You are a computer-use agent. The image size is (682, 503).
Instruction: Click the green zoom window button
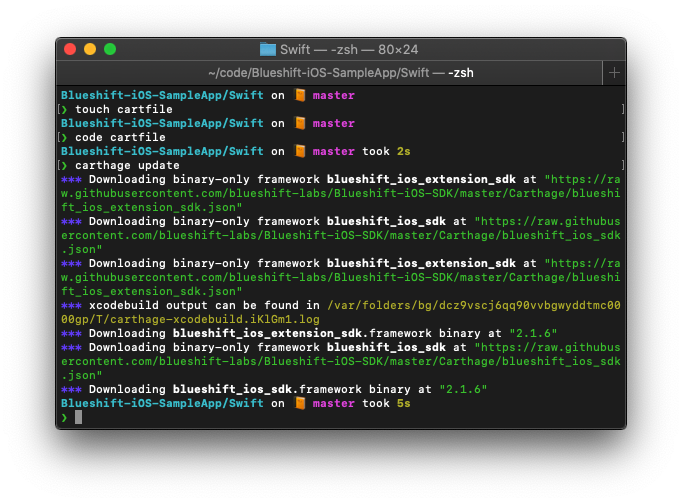click(110, 49)
